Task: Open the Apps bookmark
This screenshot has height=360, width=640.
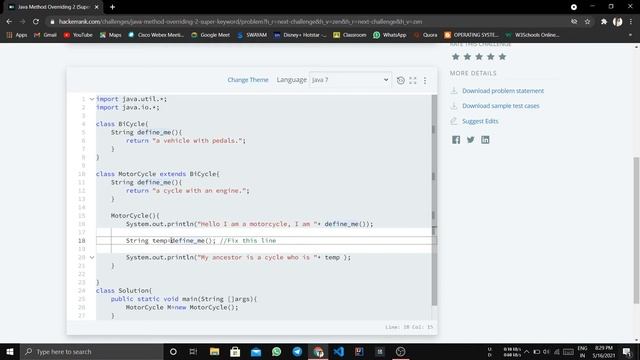Action: [x=17, y=35]
